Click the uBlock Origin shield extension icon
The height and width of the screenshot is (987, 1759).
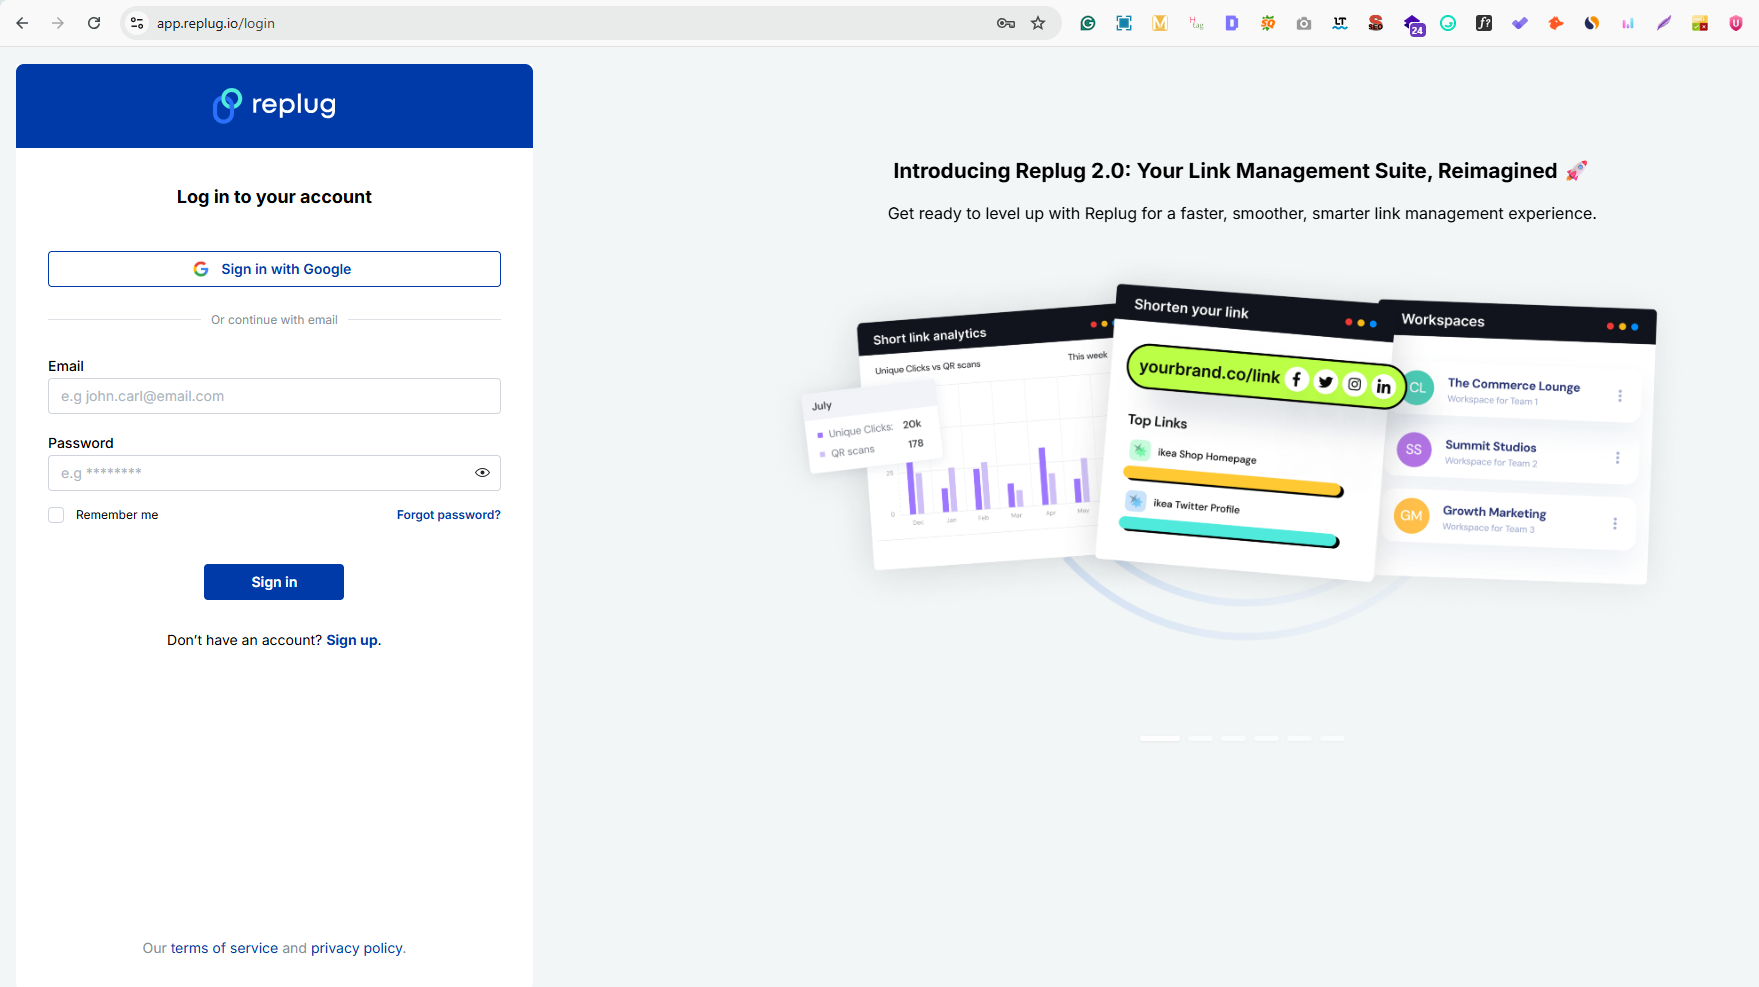(1735, 22)
